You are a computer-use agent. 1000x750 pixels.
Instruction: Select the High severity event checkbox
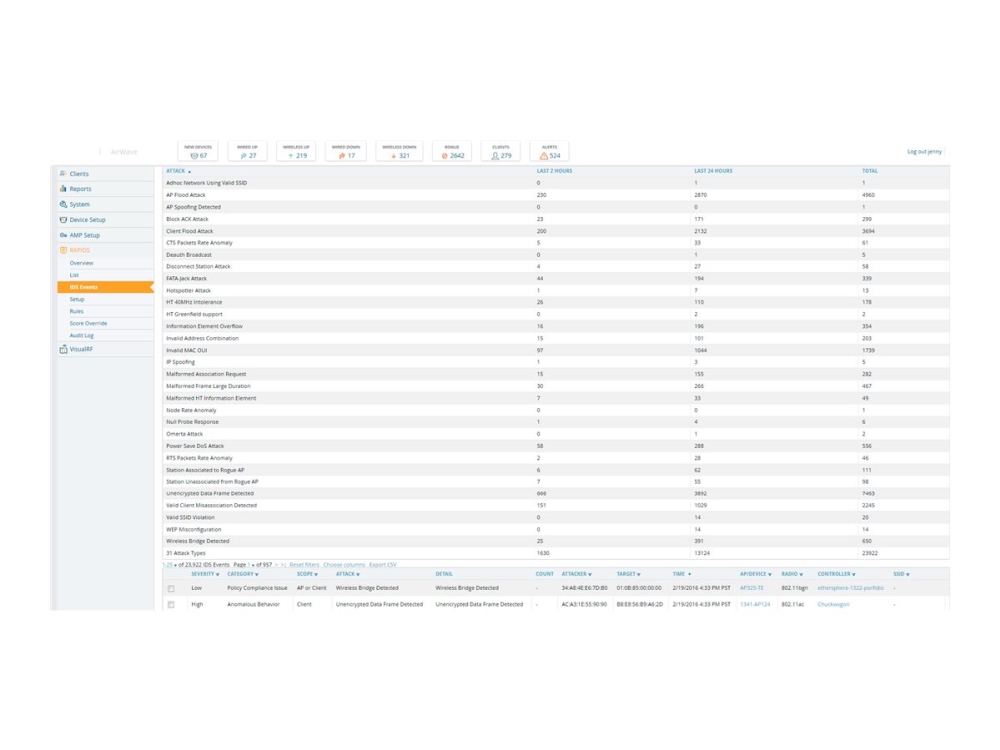[x=171, y=604]
